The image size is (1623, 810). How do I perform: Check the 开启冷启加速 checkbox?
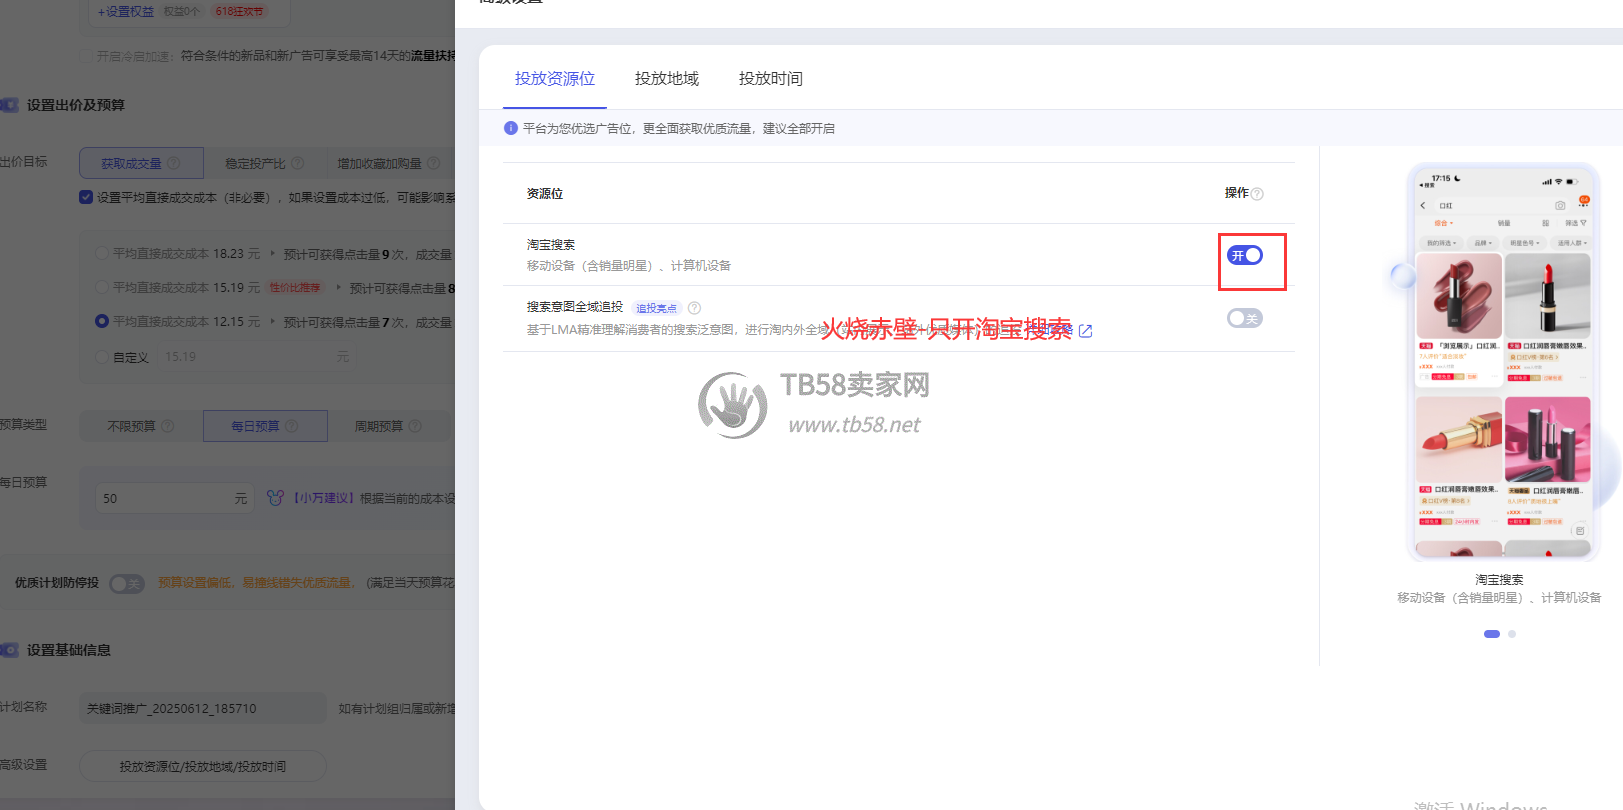[86, 56]
